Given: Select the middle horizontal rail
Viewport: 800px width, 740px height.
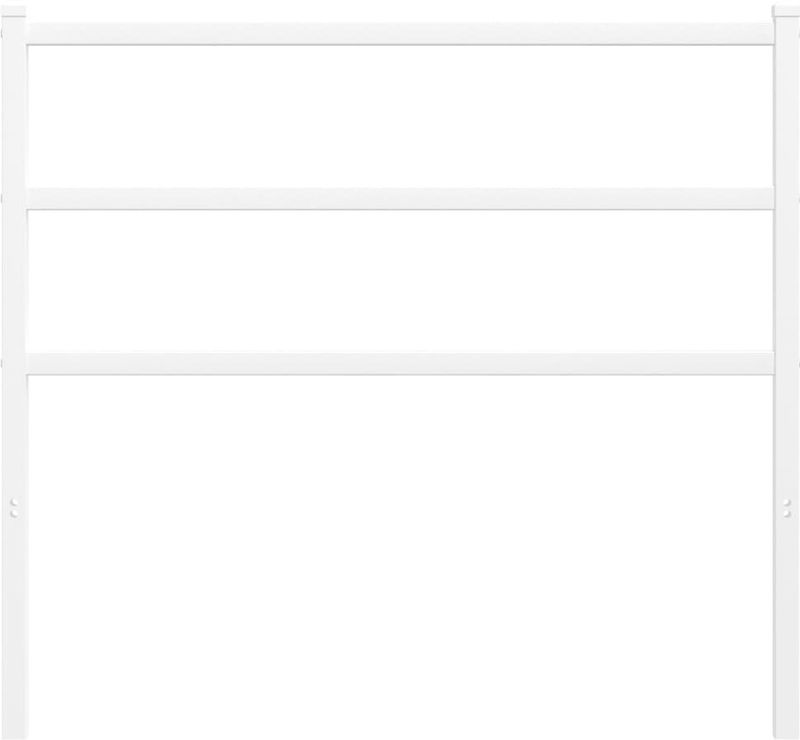Looking at the screenshot, I should pyautogui.click(x=400, y=199).
